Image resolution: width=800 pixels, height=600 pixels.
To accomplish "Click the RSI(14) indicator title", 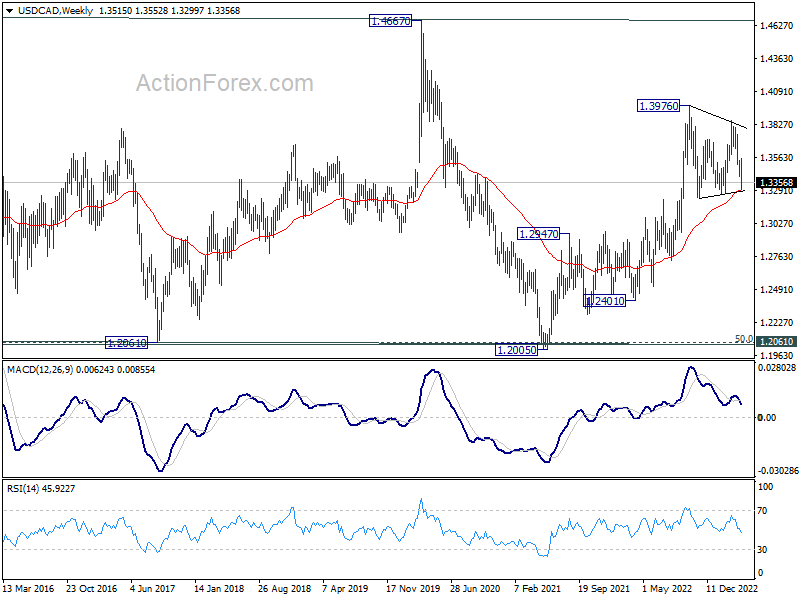I will (23, 488).
